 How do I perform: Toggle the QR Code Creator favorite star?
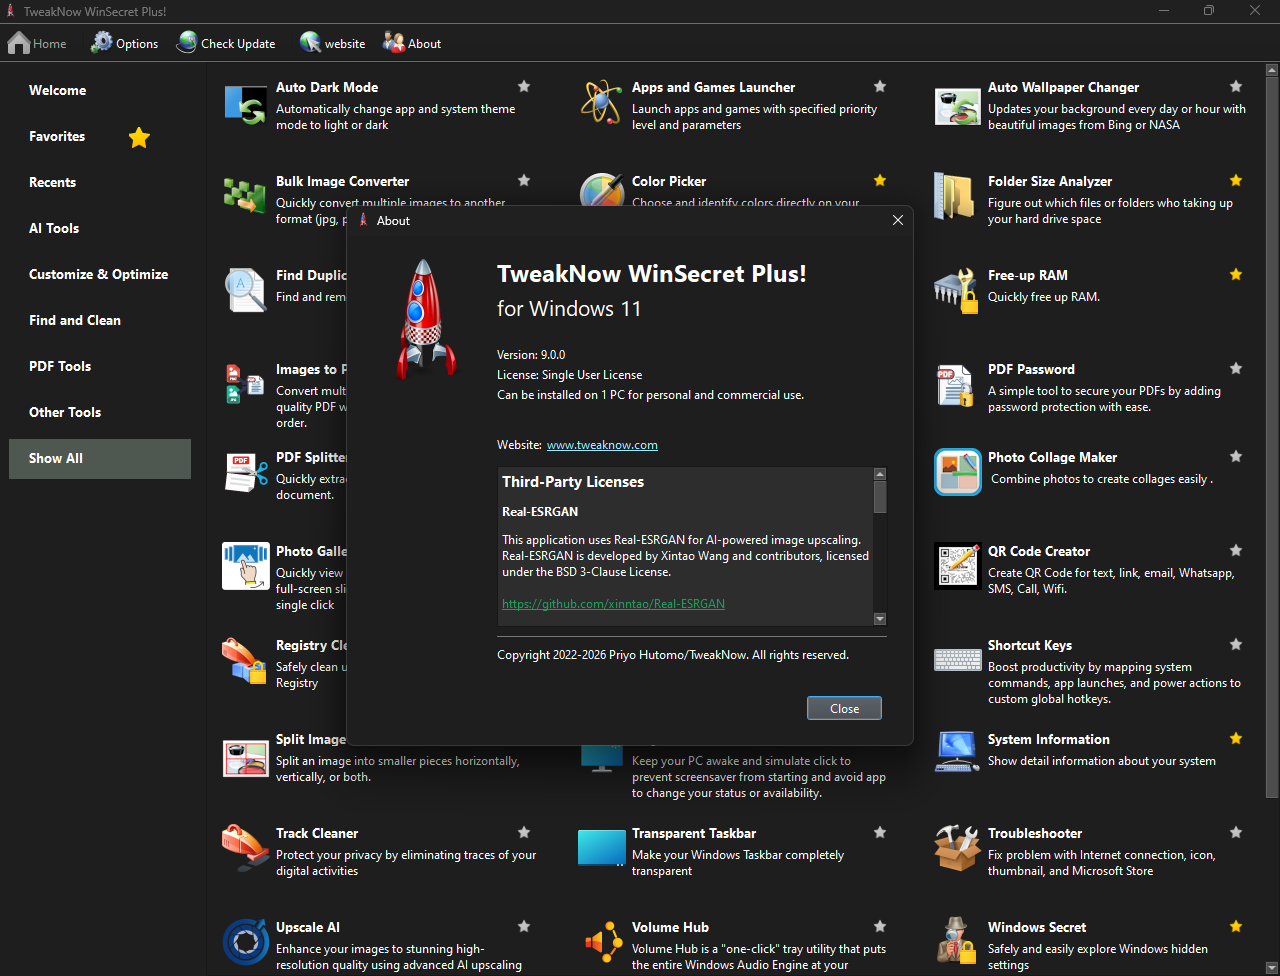click(1236, 550)
